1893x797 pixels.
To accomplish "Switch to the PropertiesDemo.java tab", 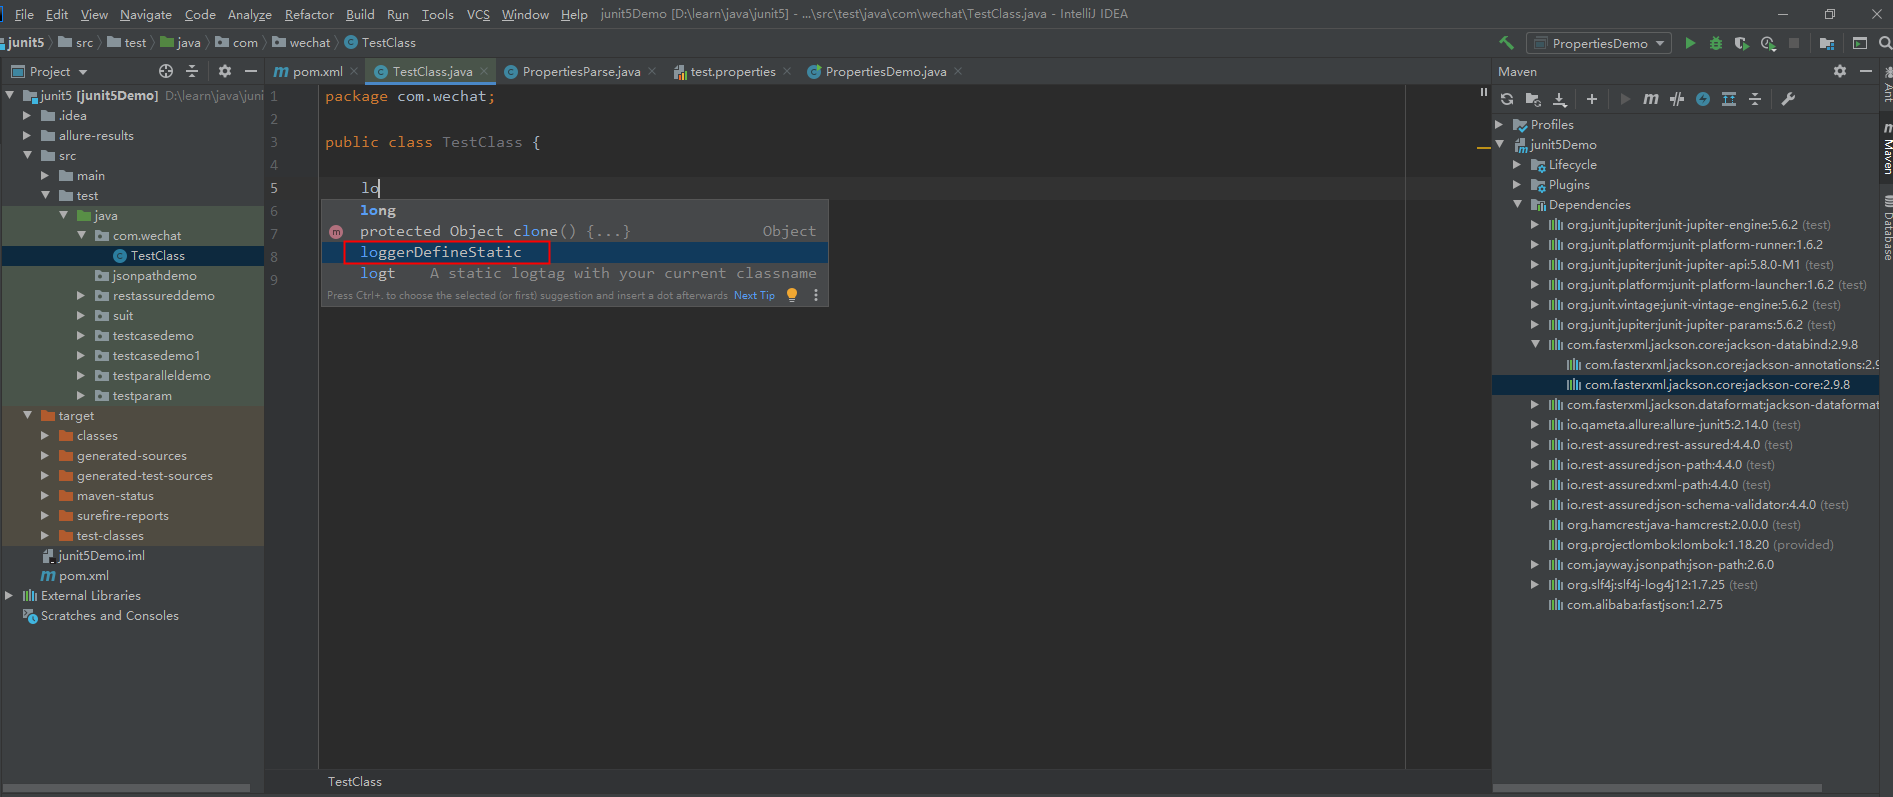I will pyautogui.click(x=886, y=71).
